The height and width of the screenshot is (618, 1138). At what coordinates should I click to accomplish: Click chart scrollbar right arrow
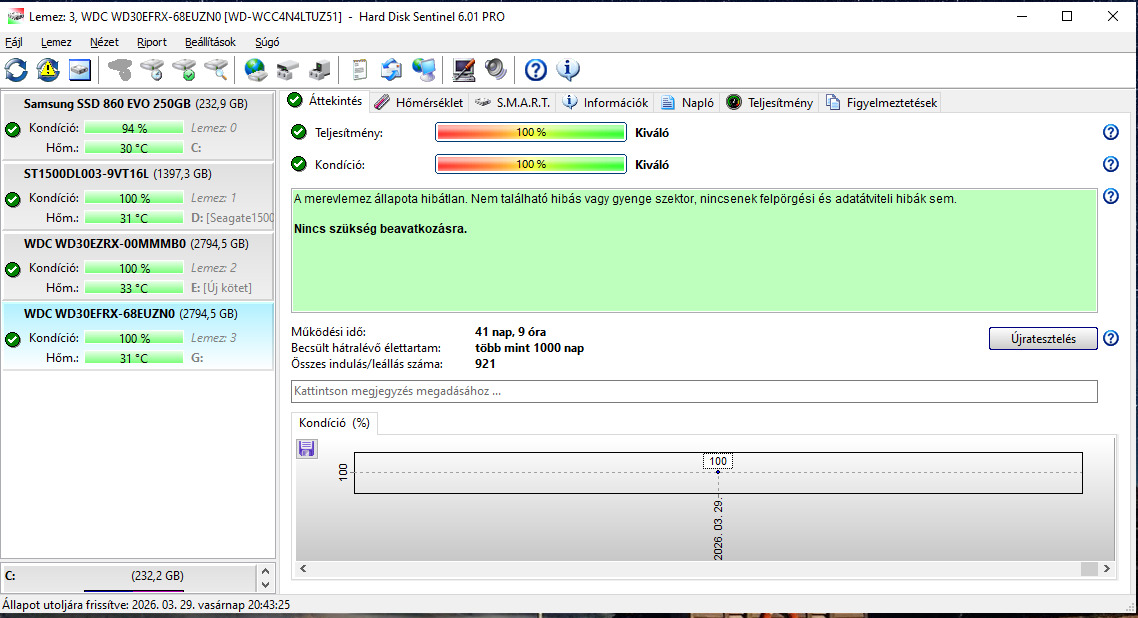tap(1107, 569)
